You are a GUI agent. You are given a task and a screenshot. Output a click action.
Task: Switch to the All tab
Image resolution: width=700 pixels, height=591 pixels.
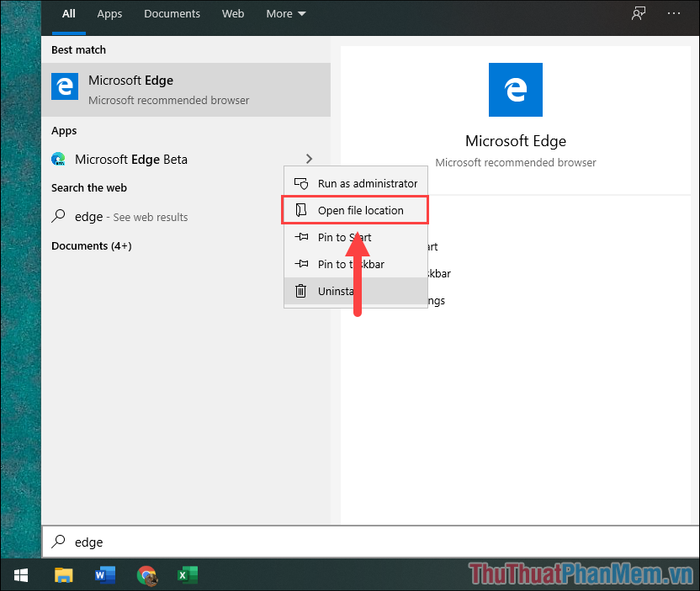69,14
